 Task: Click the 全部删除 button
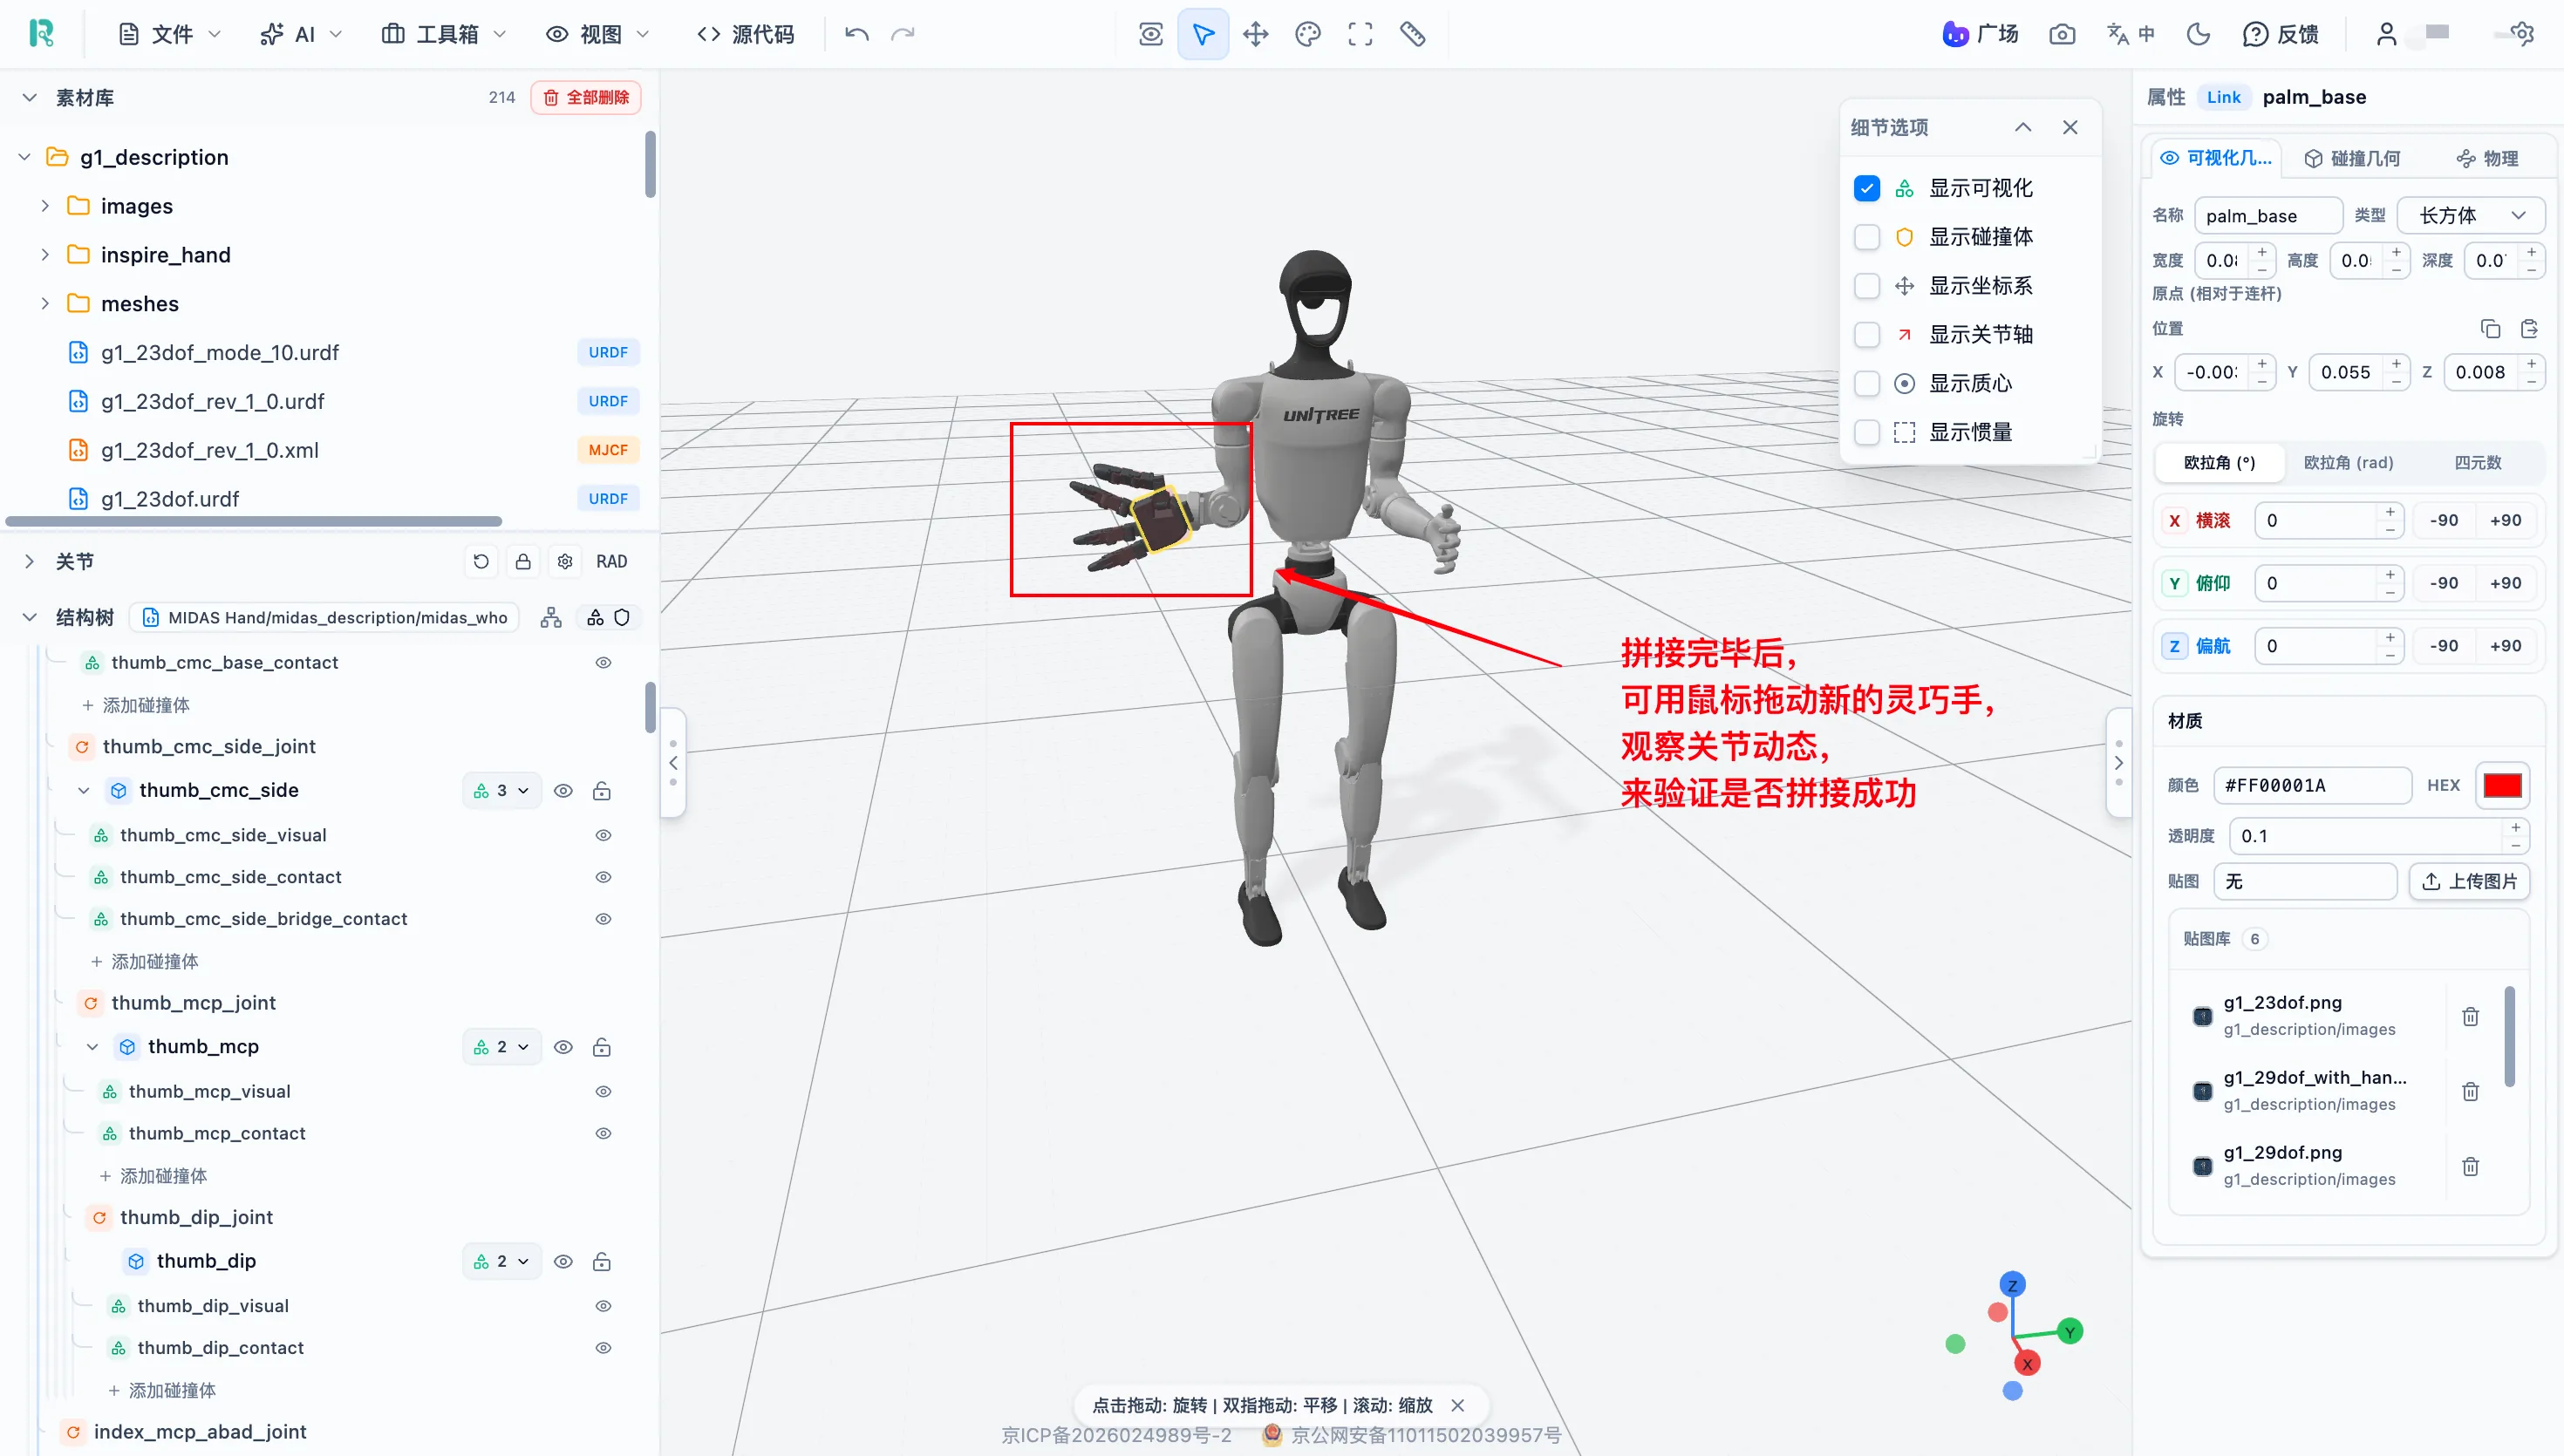[x=586, y=97]
